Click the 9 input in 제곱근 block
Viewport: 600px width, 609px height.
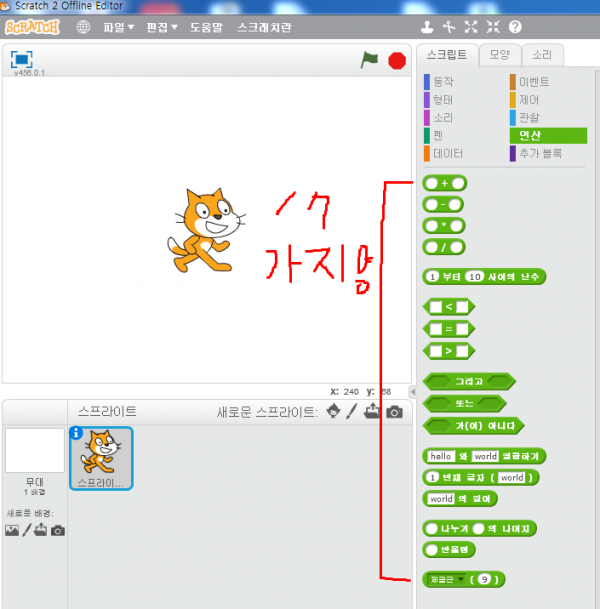[x=484, y=579]
